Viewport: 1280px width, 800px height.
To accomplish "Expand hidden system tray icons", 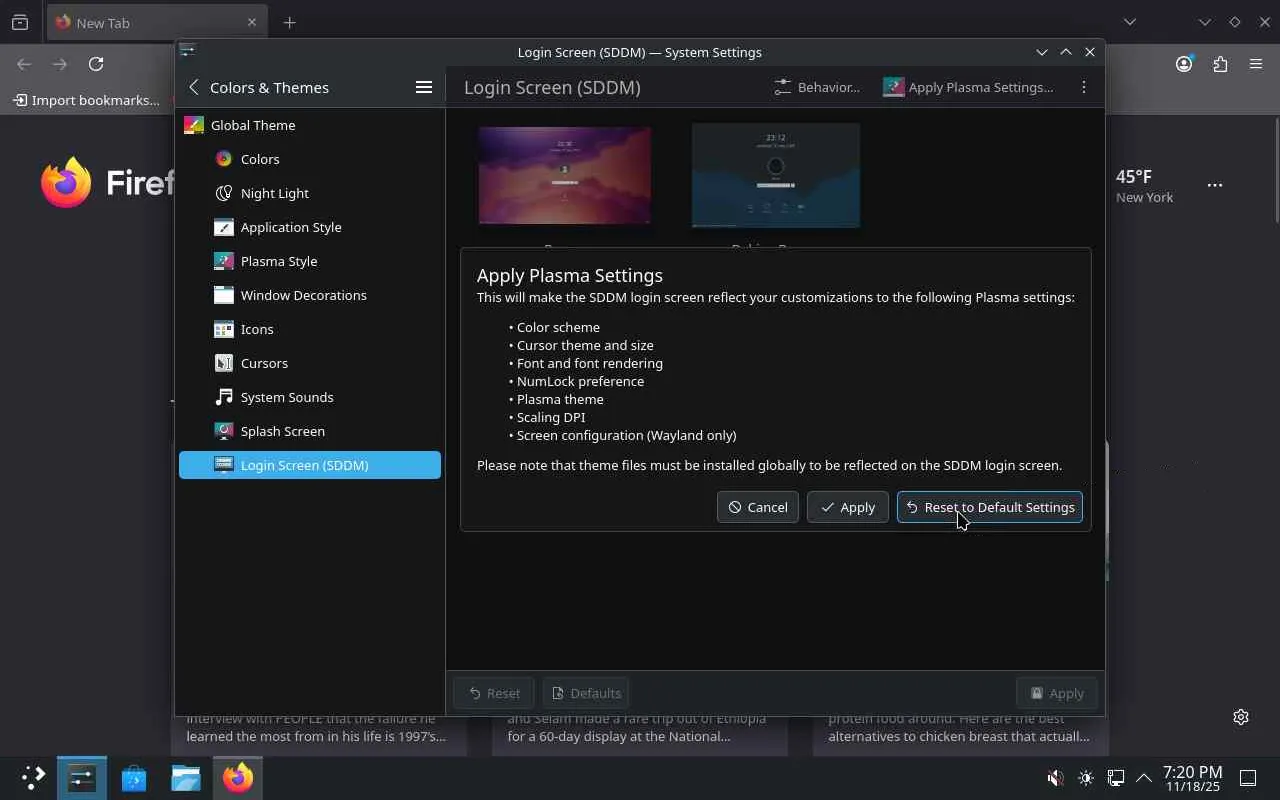I will point(1143,778).
